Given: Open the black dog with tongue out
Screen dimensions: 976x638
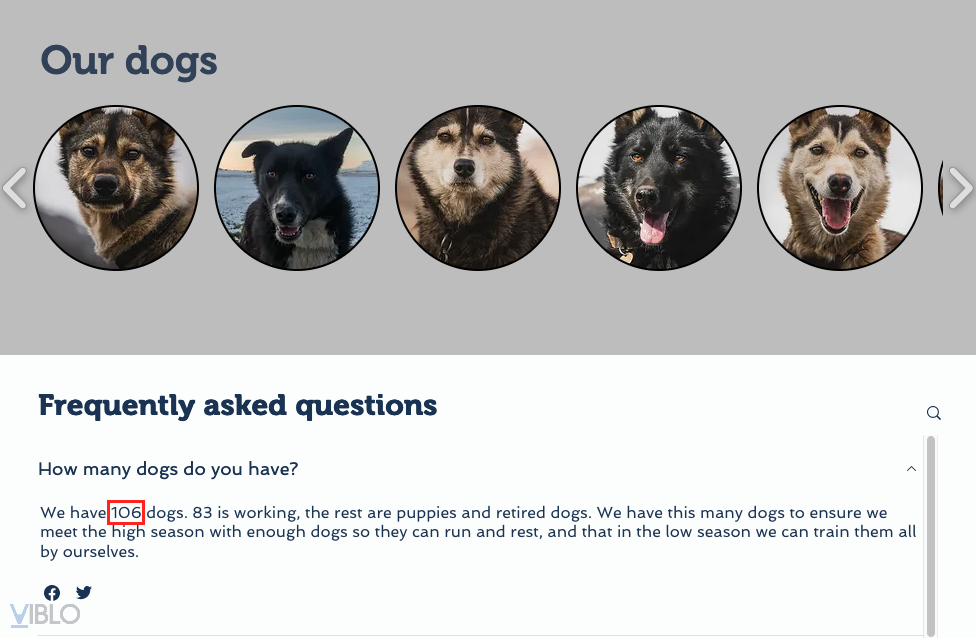Looking at the screenshot, I should pyautogui.click(x=659, y=188).
